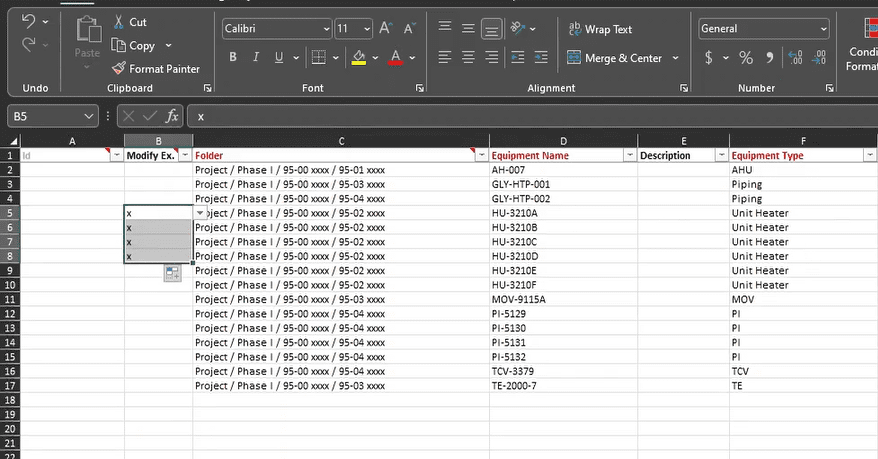
Task: Expand the Name Box dropdown
Action: coord(88,116)
